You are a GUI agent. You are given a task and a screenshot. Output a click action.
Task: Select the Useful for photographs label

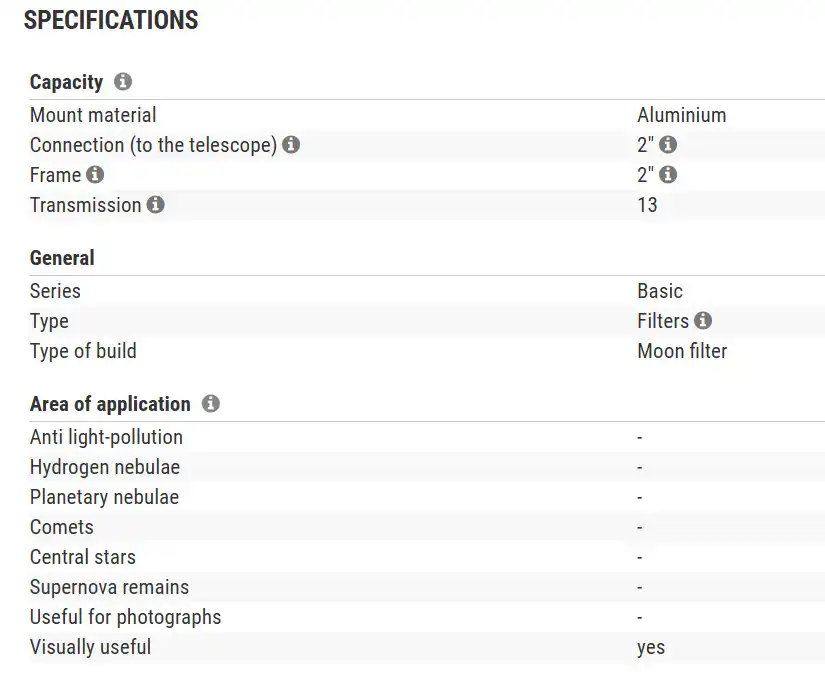(x=125, y=617)
